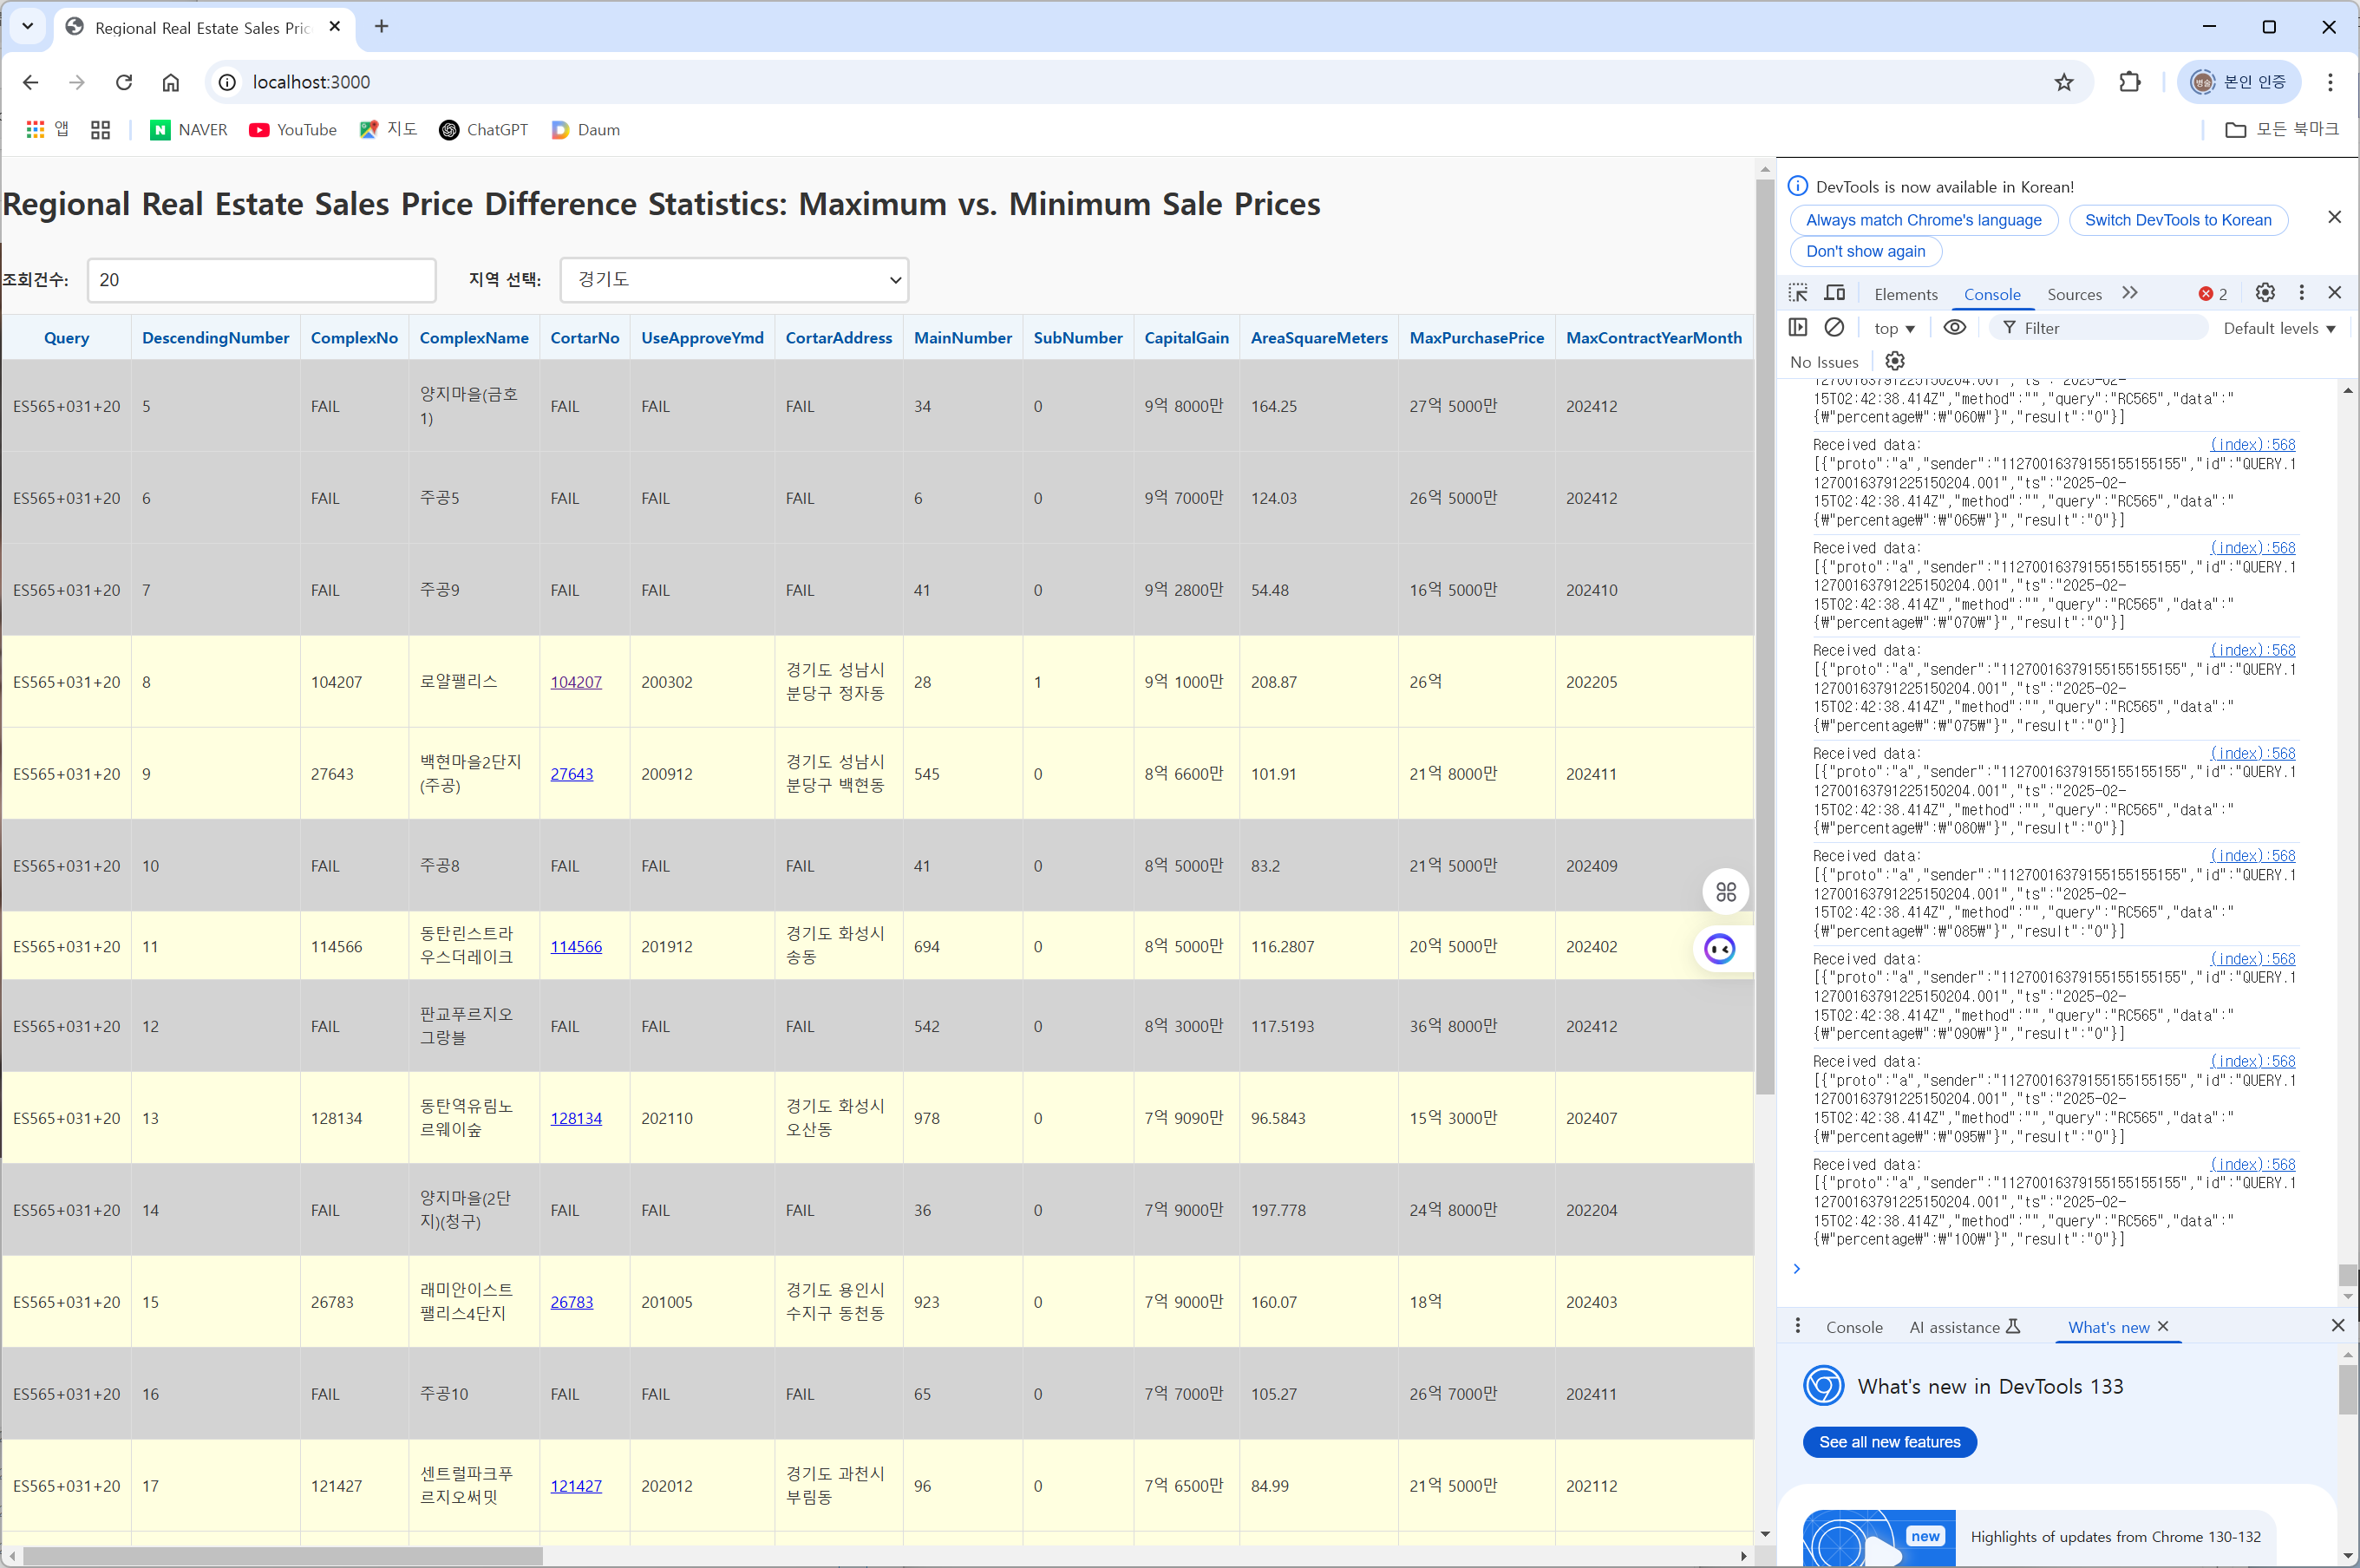This screenshot has height=1568, width=2360.
Task: Open the browser extensions puzzle icon
Action: click(2130, 82)
